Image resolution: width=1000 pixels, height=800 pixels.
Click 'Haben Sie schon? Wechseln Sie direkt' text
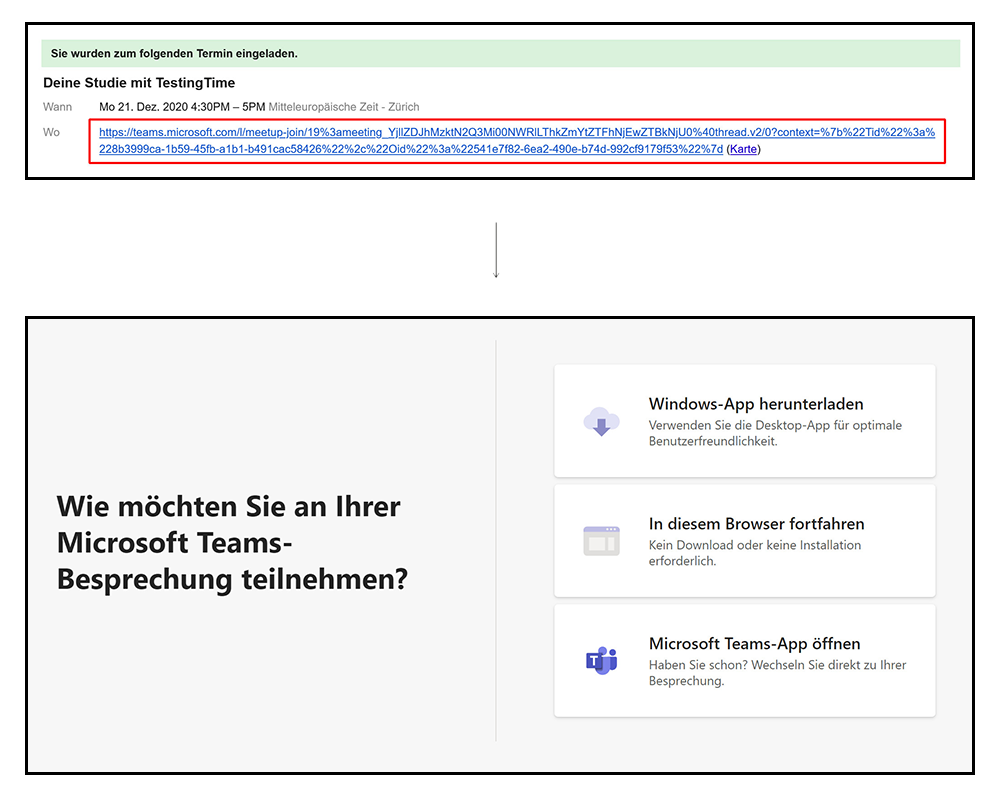pyautogui.click(x=777, y=673)
